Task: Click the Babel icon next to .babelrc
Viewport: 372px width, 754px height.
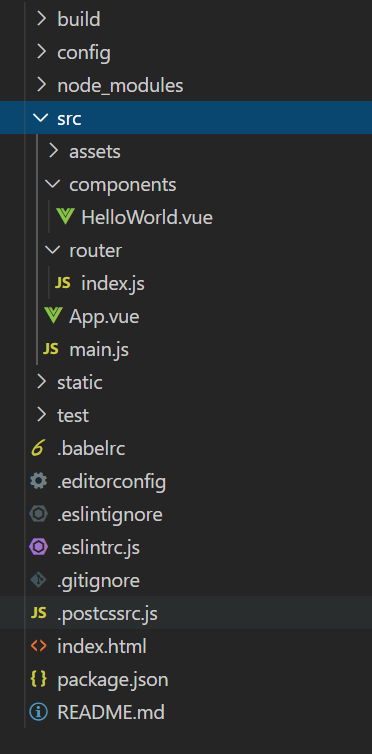Action: [38, 448]
